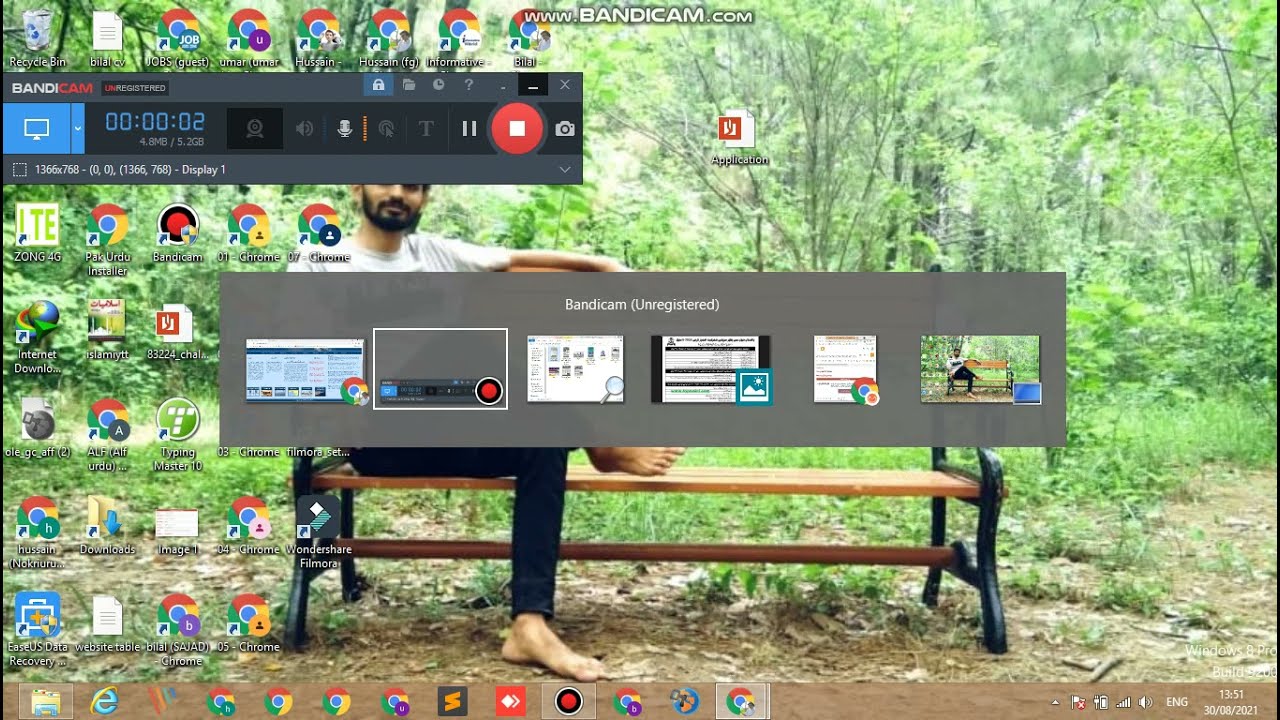The image size is (1280, 720).
Task: Toggle the text overlay T icon
Action: click(x=426, y=128)
